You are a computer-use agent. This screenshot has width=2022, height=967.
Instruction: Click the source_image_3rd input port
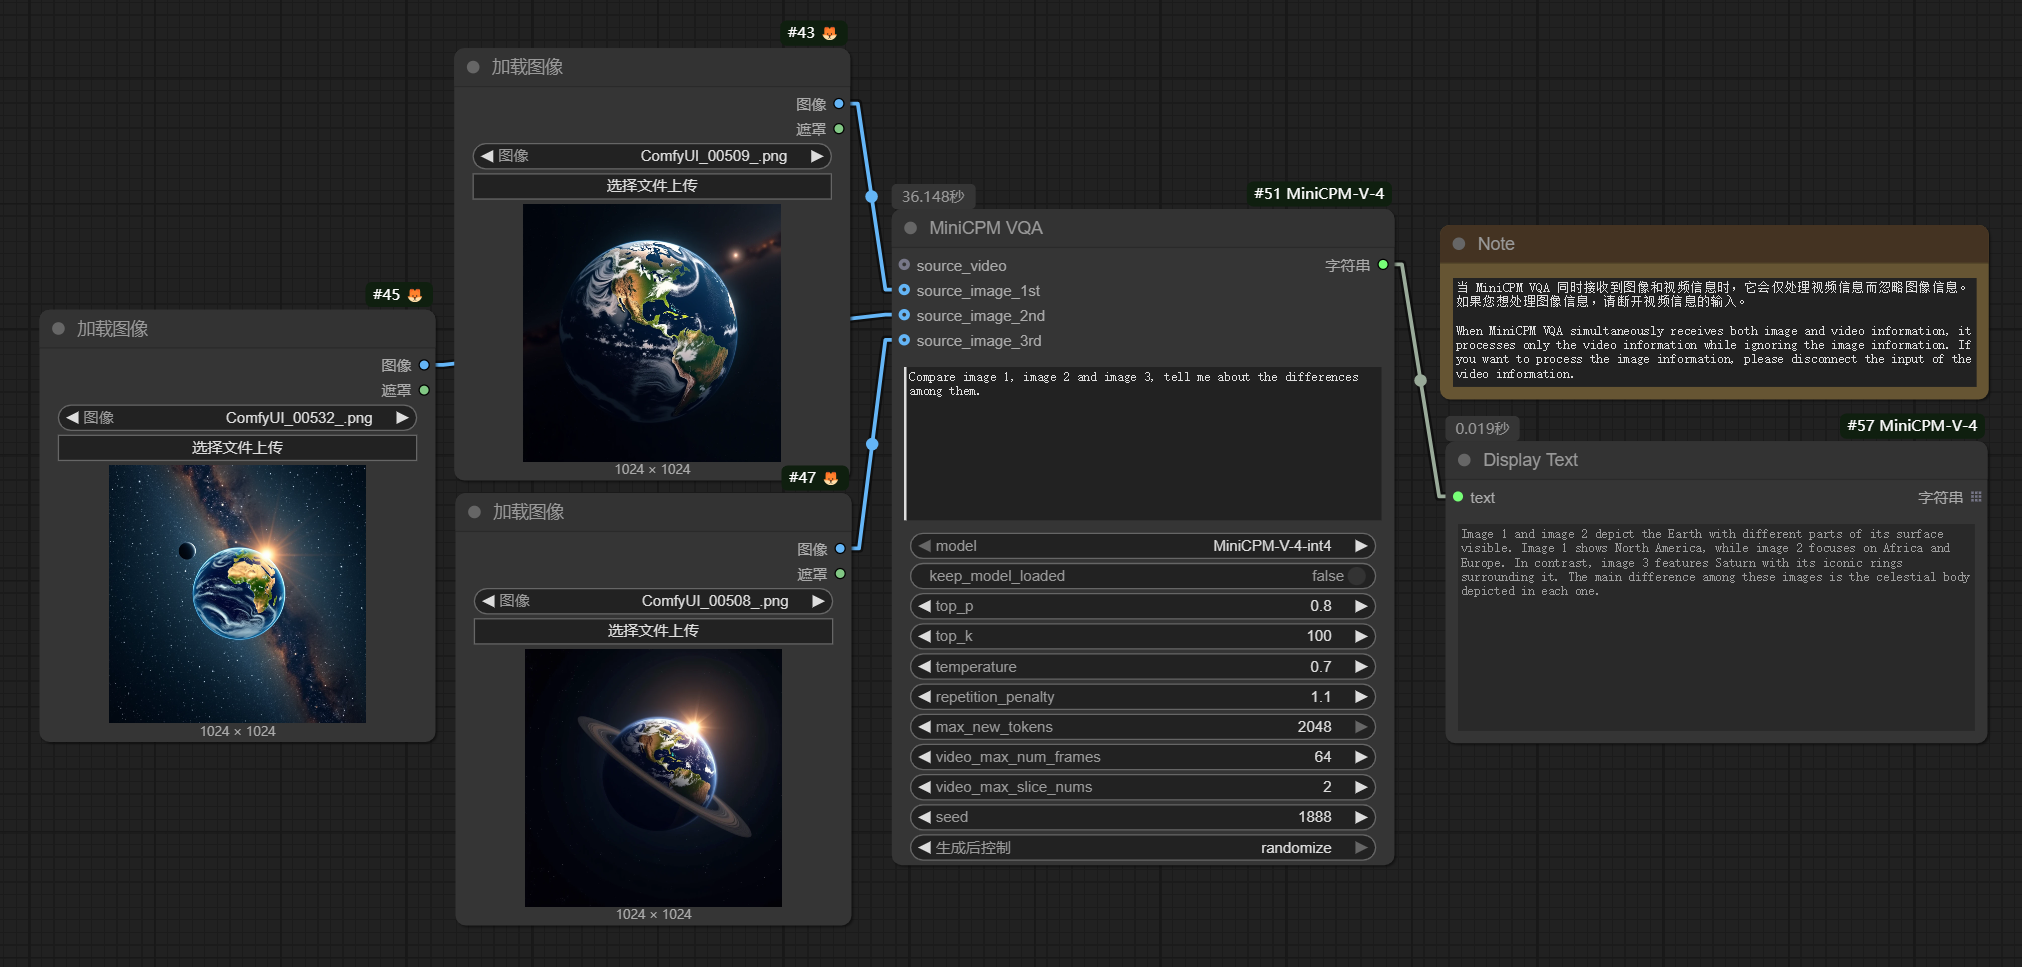(904, 340)
